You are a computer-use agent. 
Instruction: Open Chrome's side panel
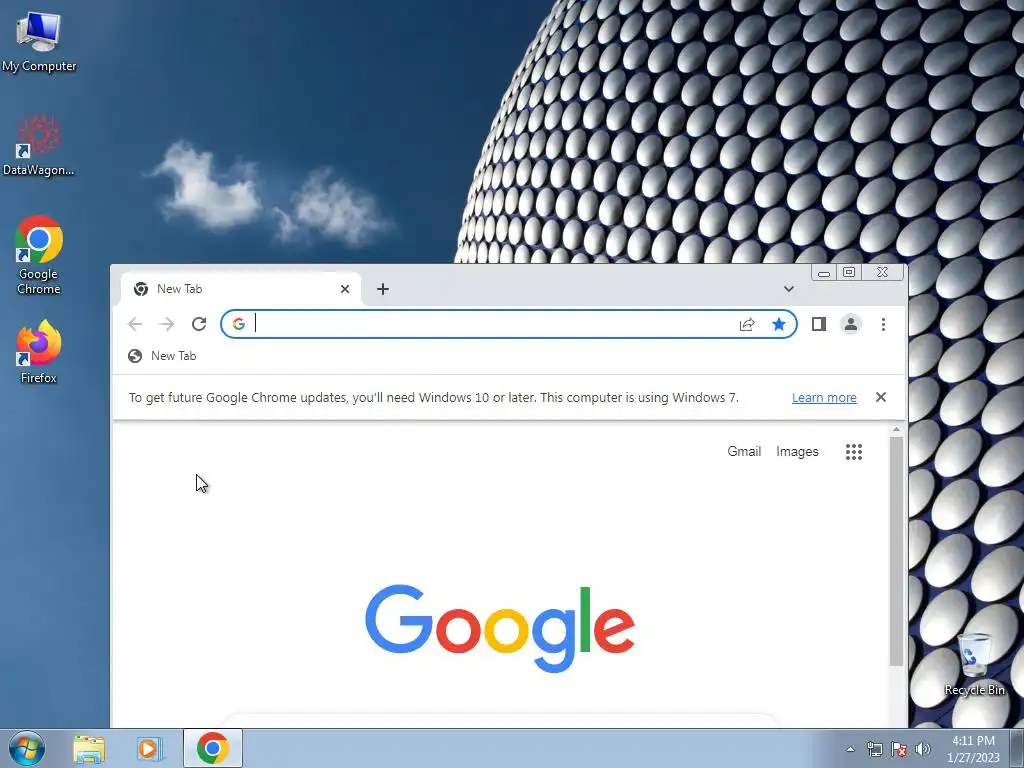[818, 324]
